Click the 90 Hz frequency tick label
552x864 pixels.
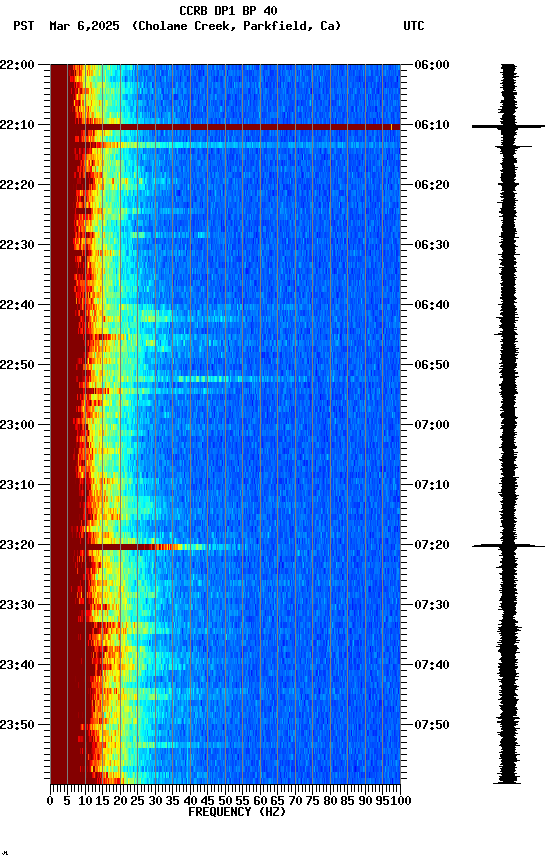[365, 801]
